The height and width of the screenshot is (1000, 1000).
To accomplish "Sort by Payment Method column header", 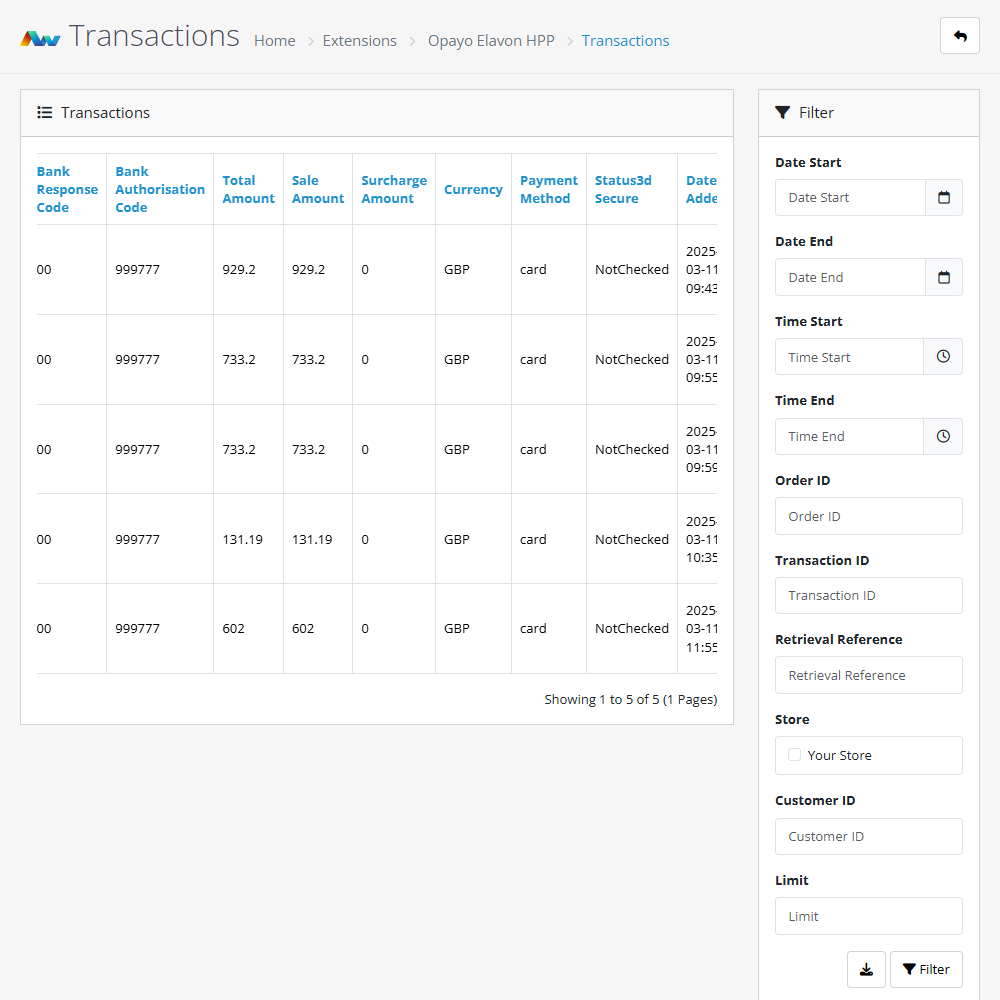I will coord(548,189).
